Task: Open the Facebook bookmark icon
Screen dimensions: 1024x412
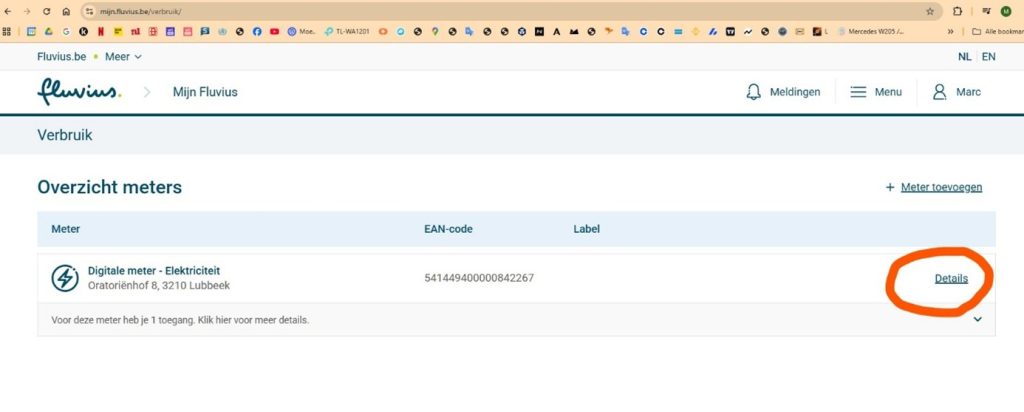Action: [257, 32]
